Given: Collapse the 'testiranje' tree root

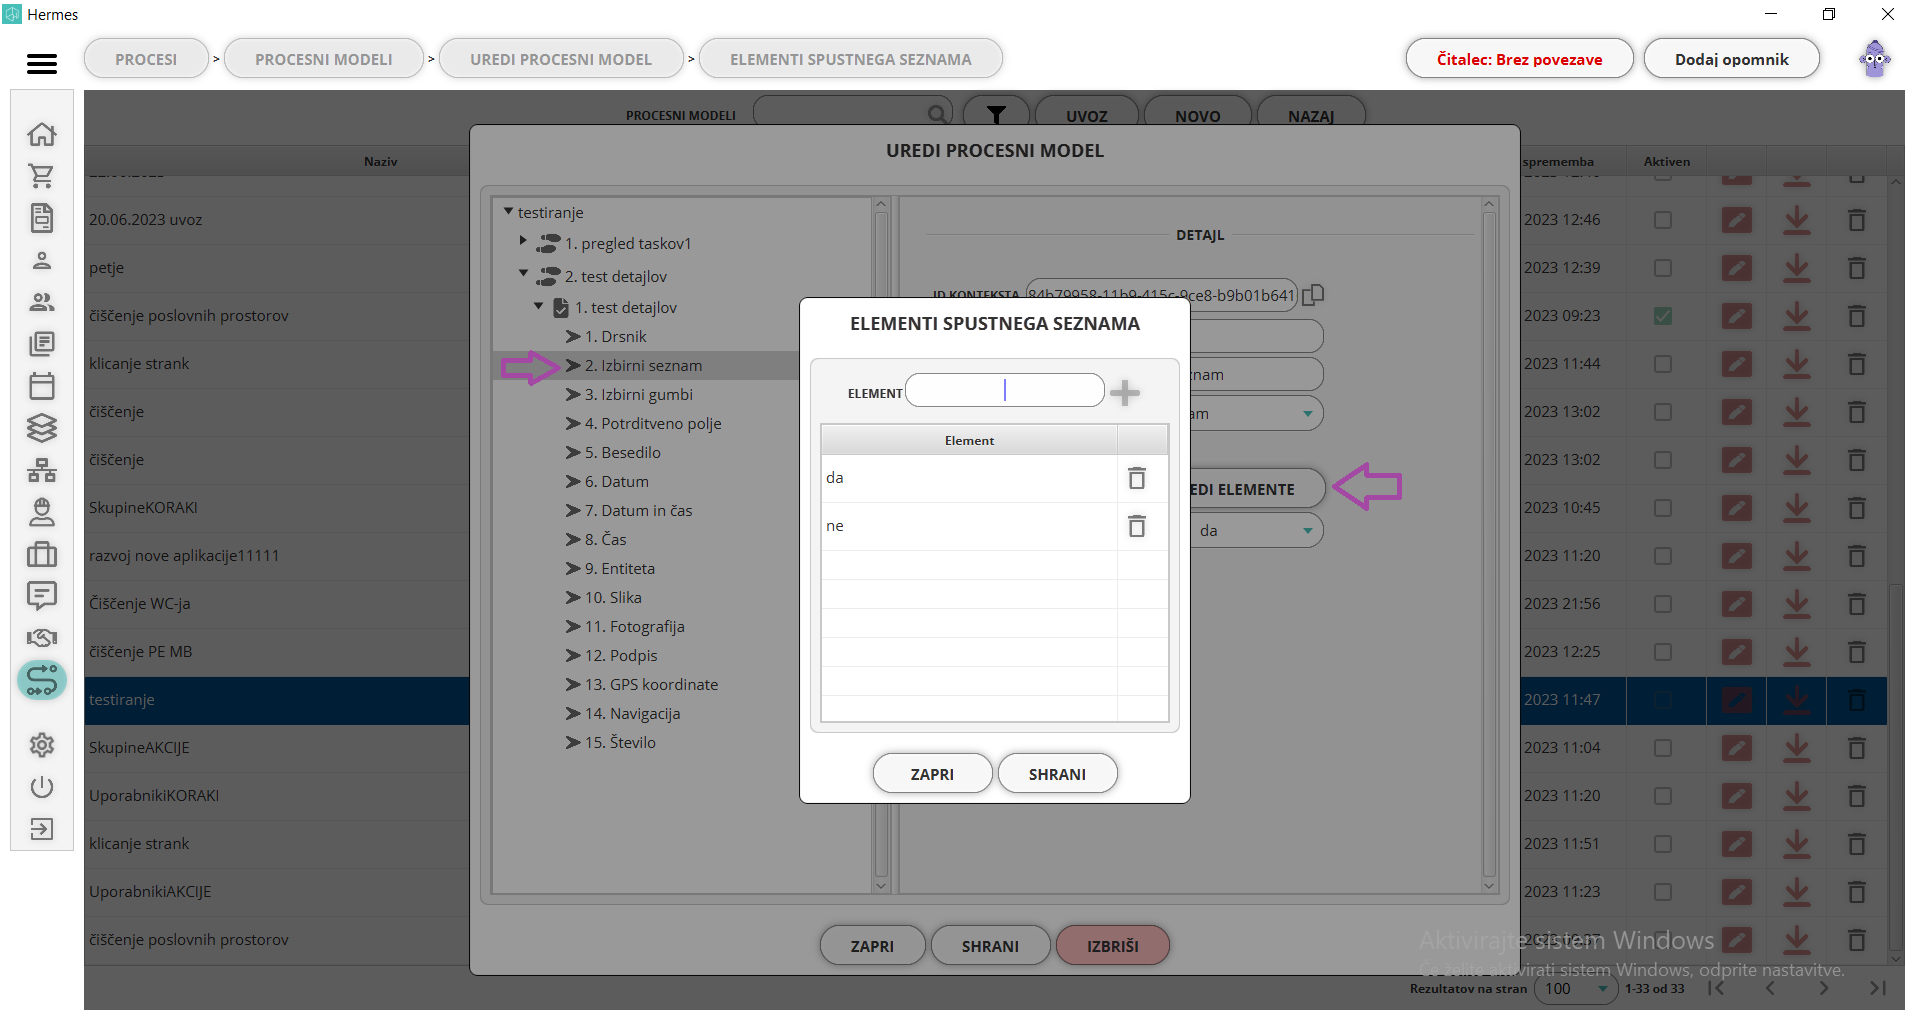Looking at the screenshot, I should pyautogui.click(x=509, y=211).
